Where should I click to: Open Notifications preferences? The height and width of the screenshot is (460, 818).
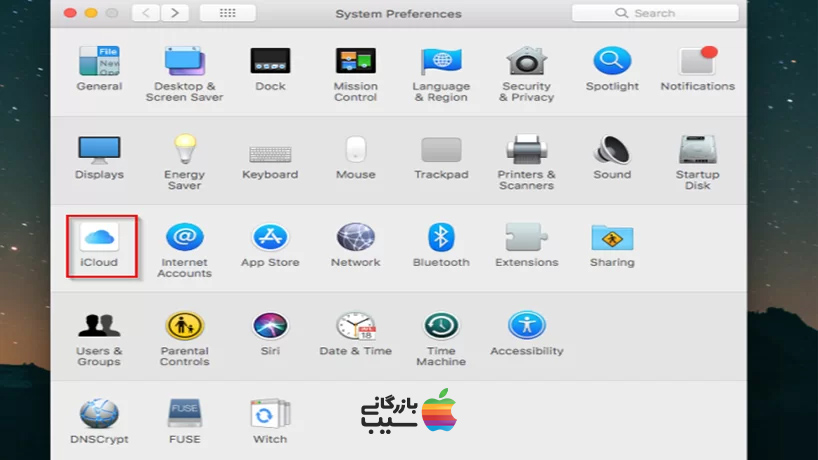point(697,68)
